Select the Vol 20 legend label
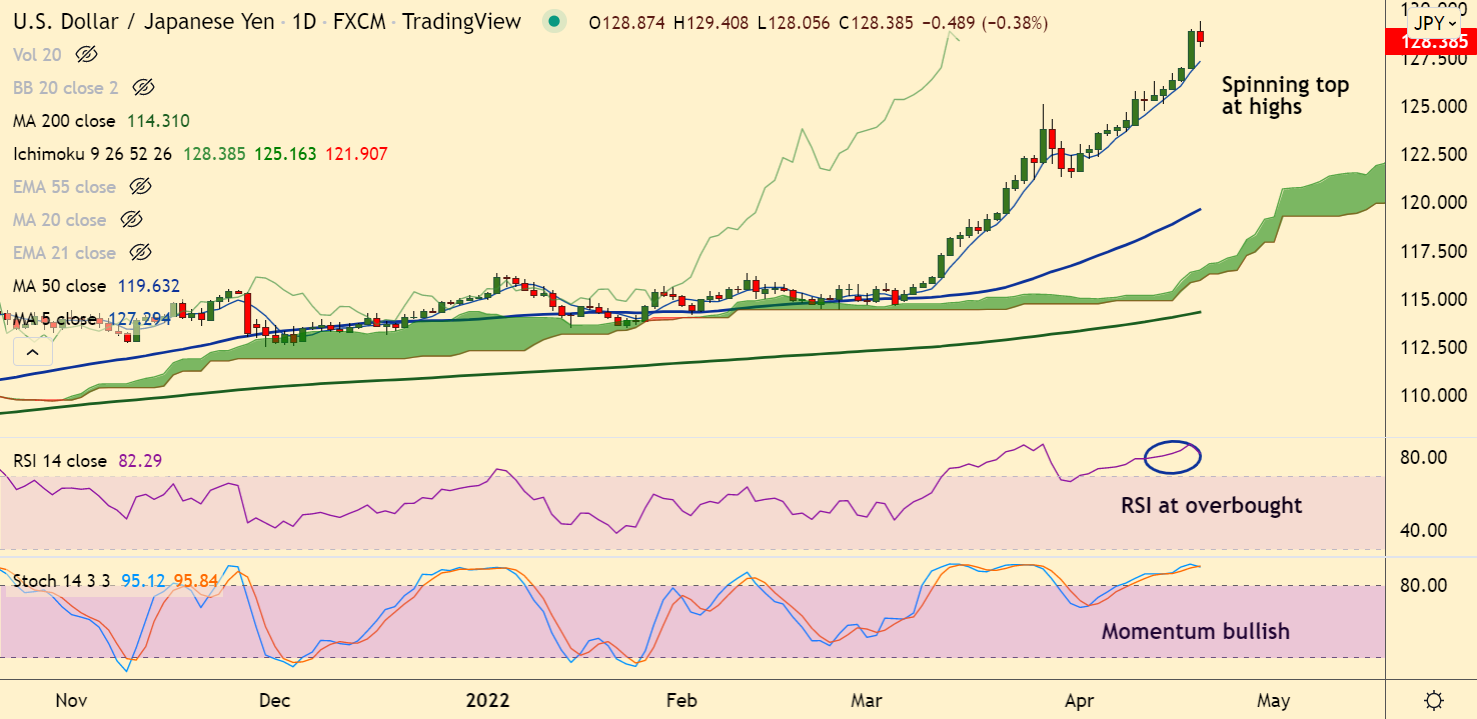This screenshot has width=1477, height=719. point(37,55)
